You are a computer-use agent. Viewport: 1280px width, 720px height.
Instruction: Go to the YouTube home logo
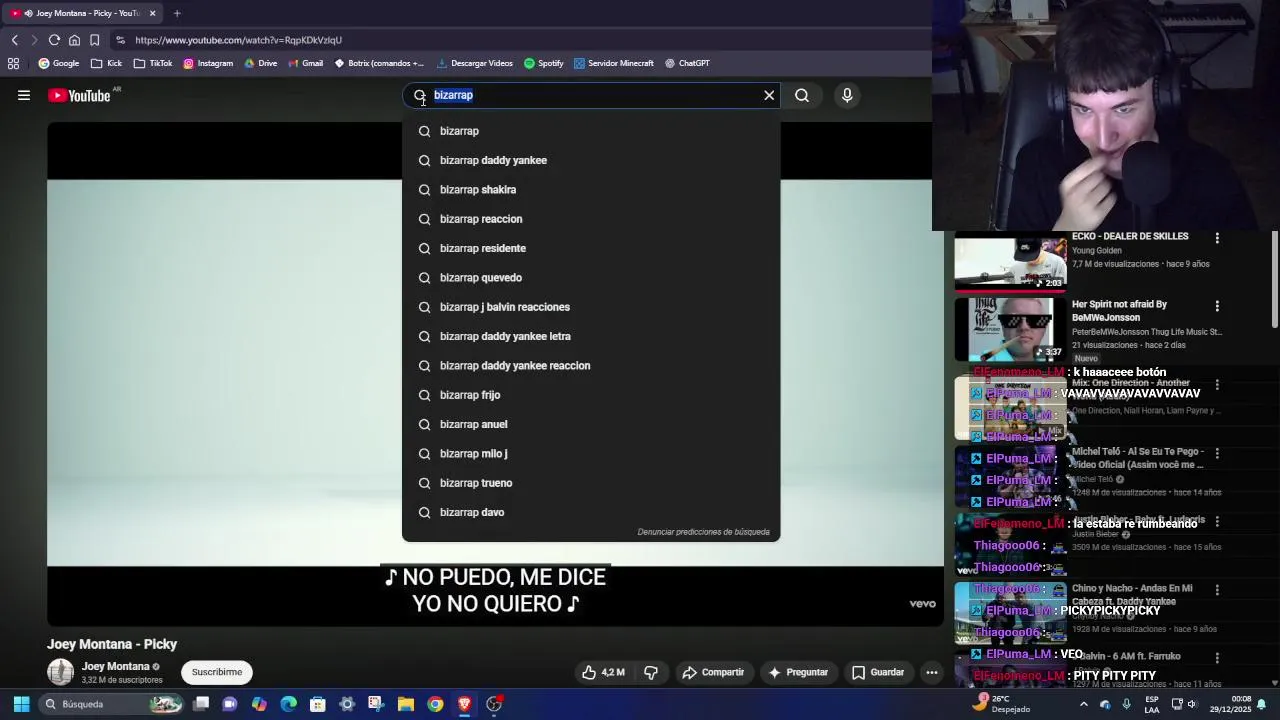point(79,96)
